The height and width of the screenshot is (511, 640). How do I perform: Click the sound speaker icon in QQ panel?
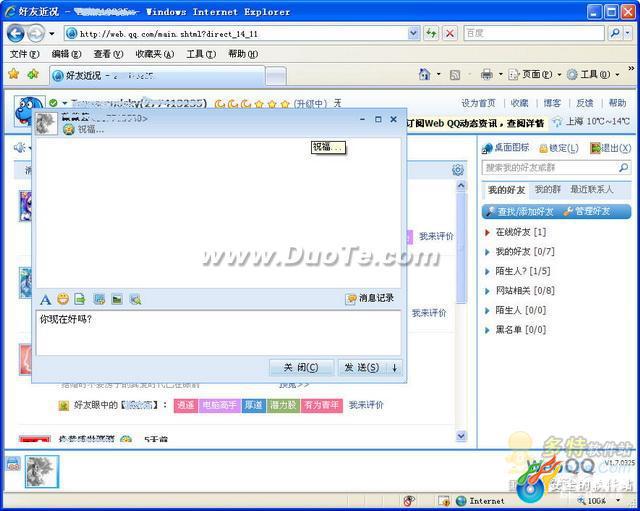point(20,147)
